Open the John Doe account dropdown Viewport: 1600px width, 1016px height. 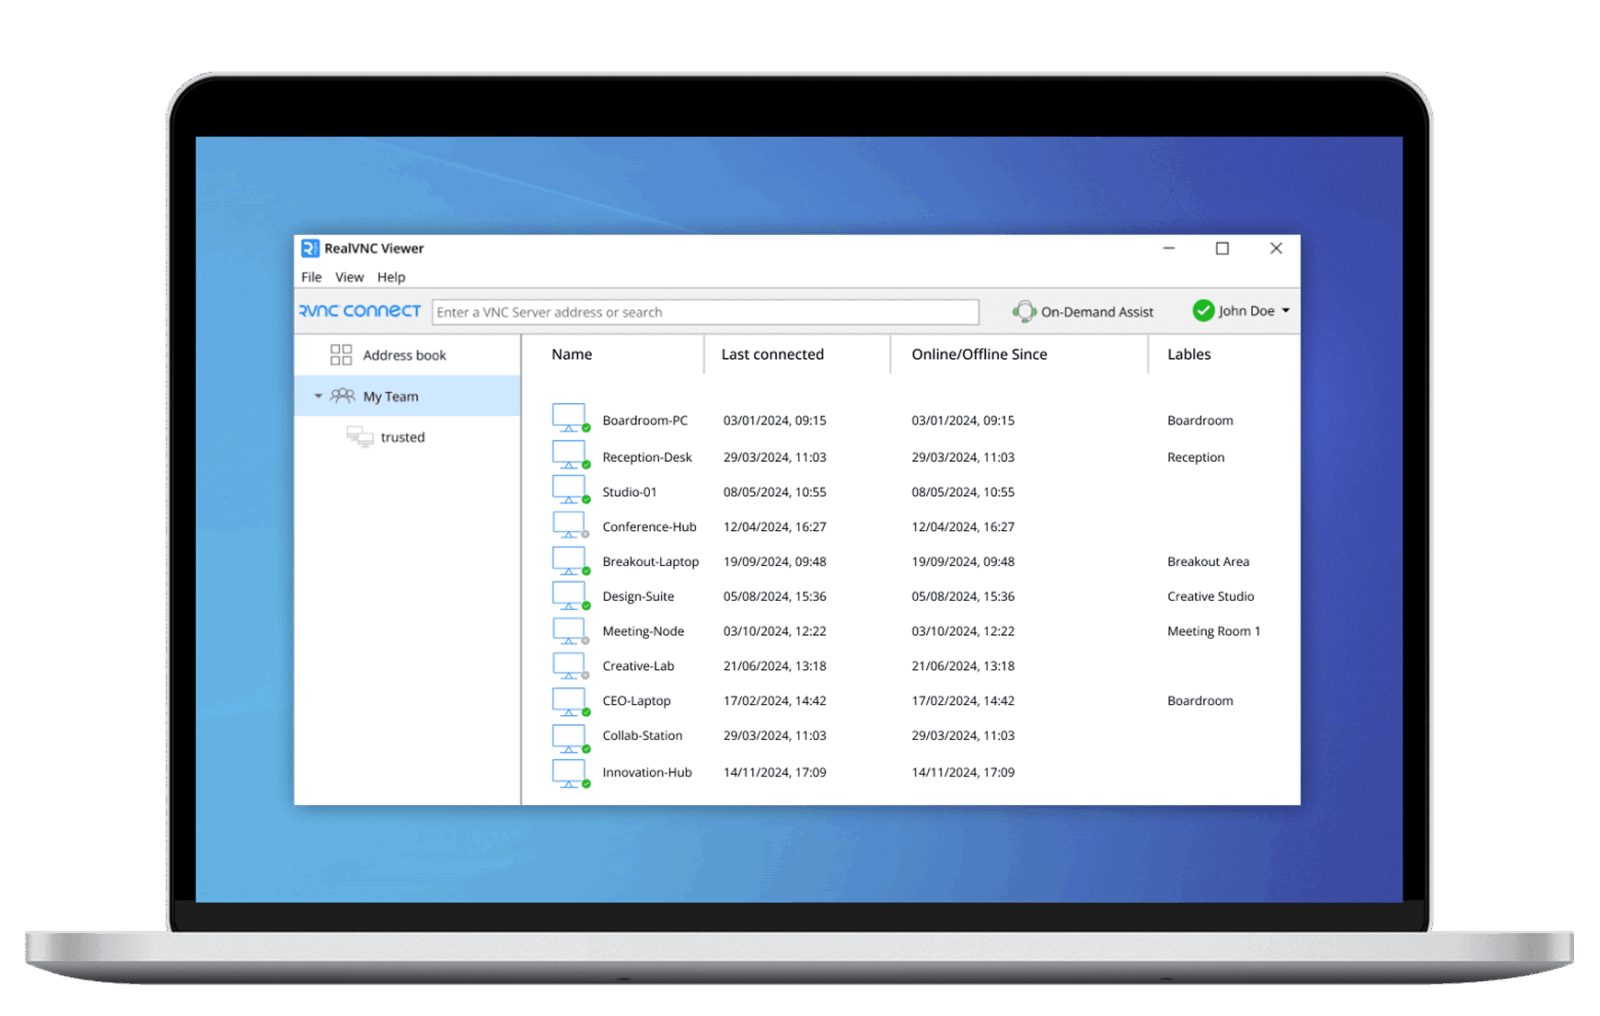1286,311
